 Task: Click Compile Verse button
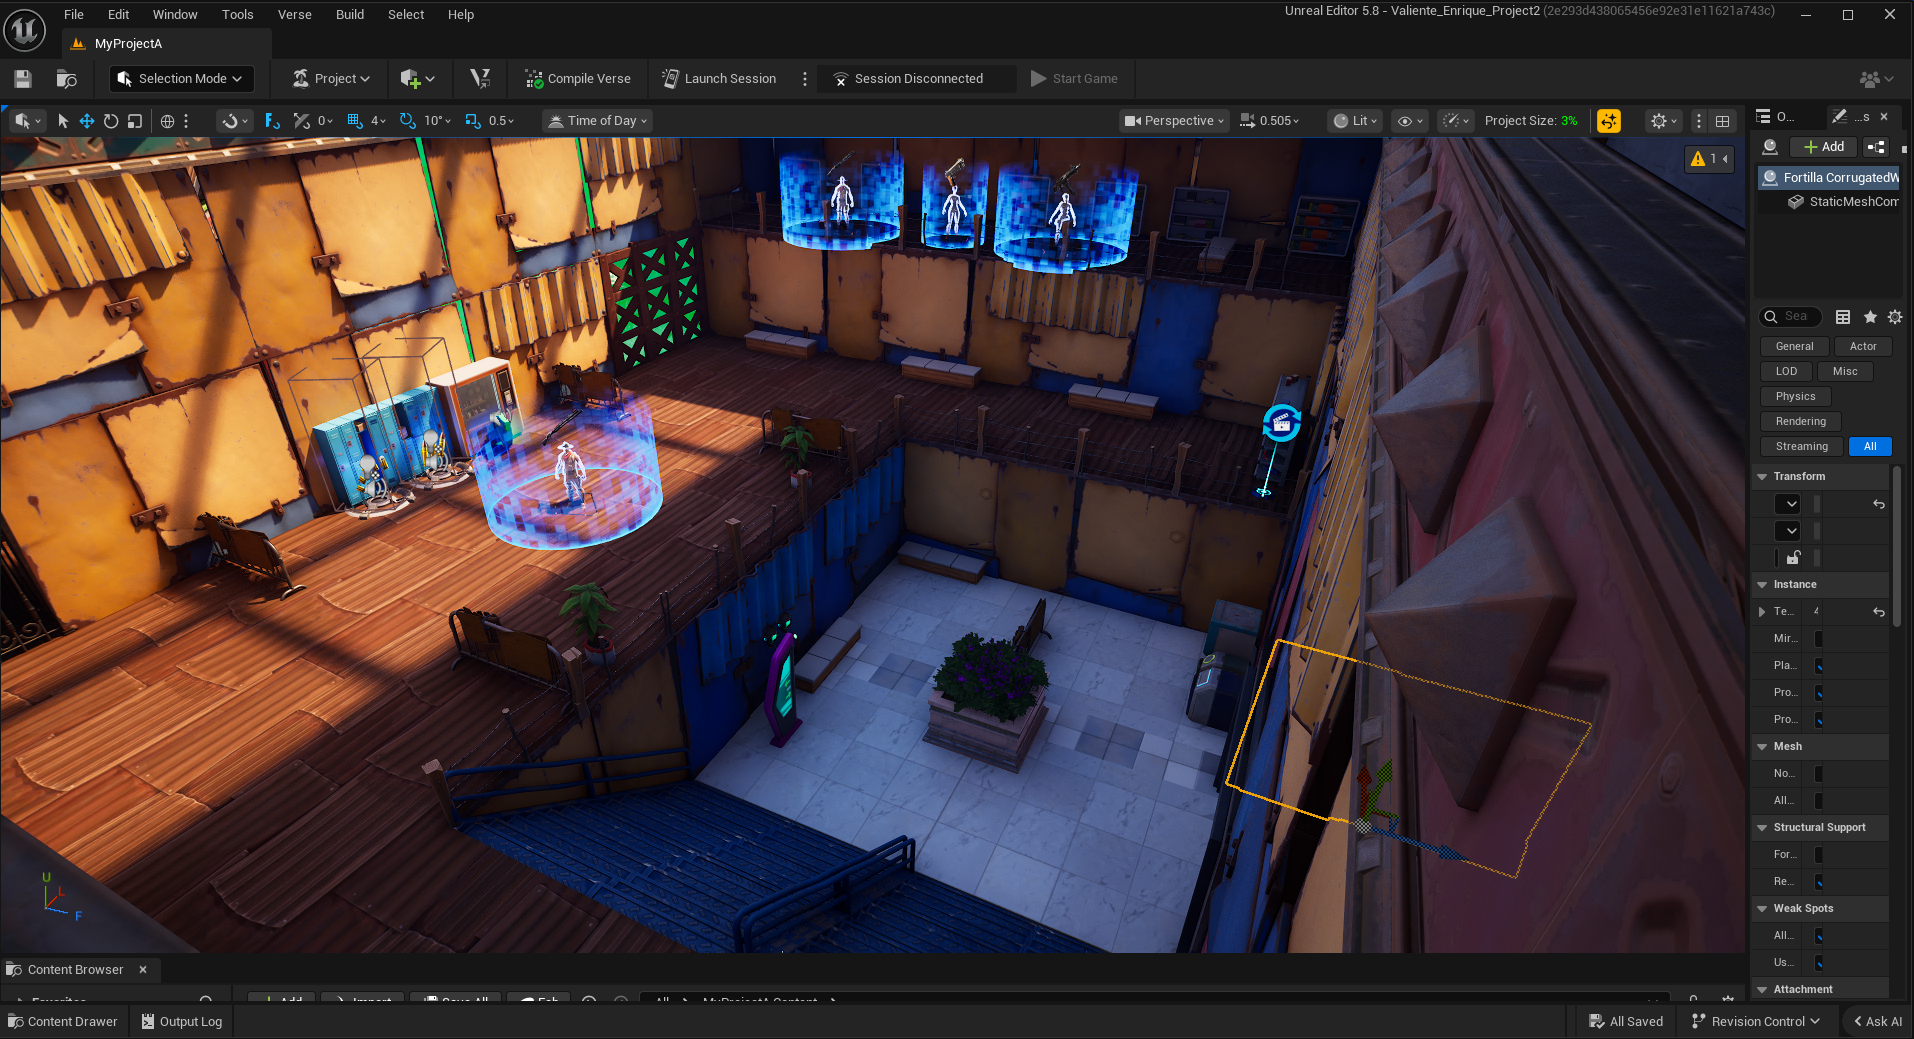[x=578, y=79]
